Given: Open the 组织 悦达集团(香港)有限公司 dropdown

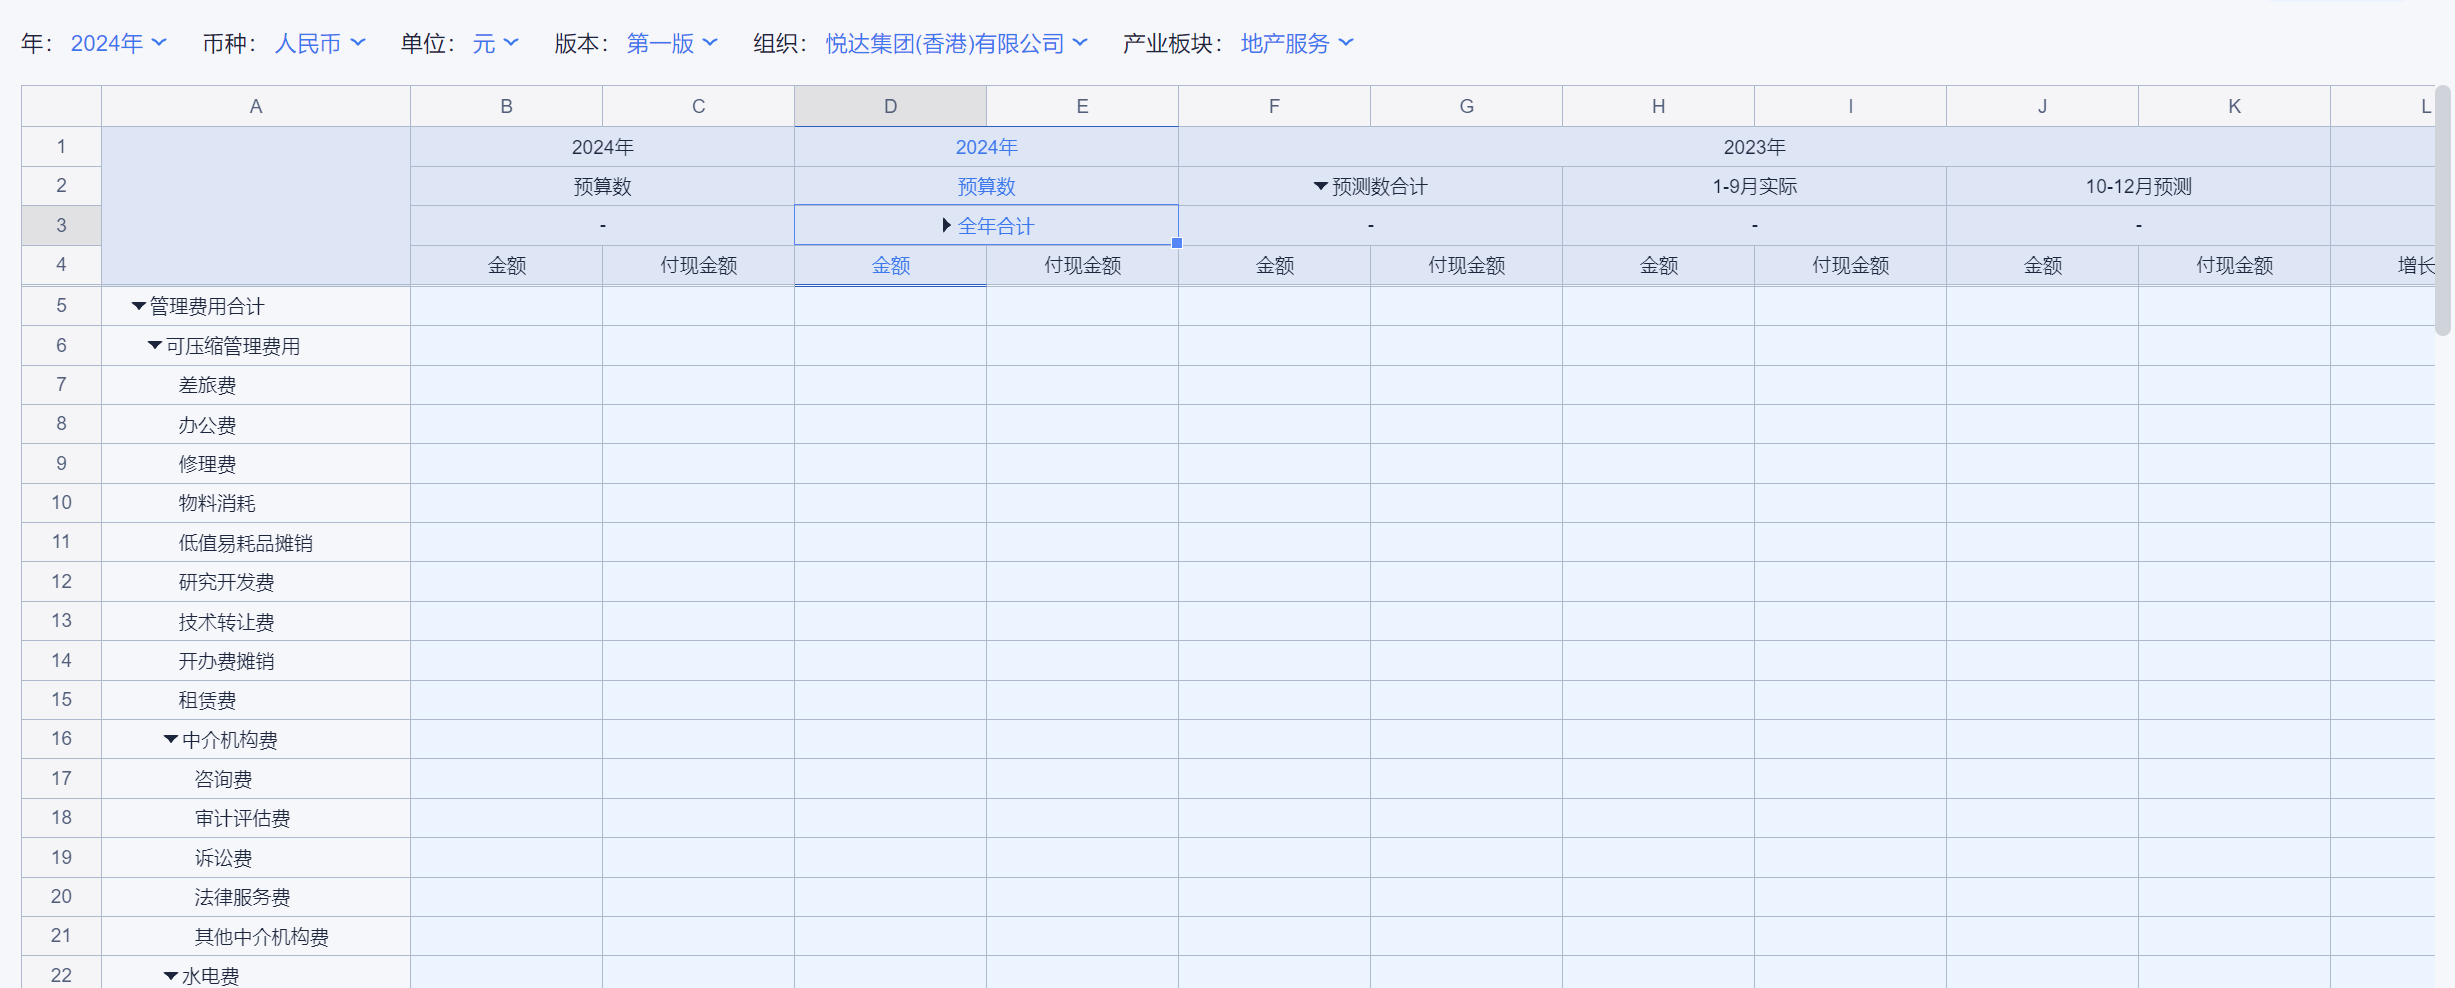Looking at the screenshot, I should click(956, 43).
